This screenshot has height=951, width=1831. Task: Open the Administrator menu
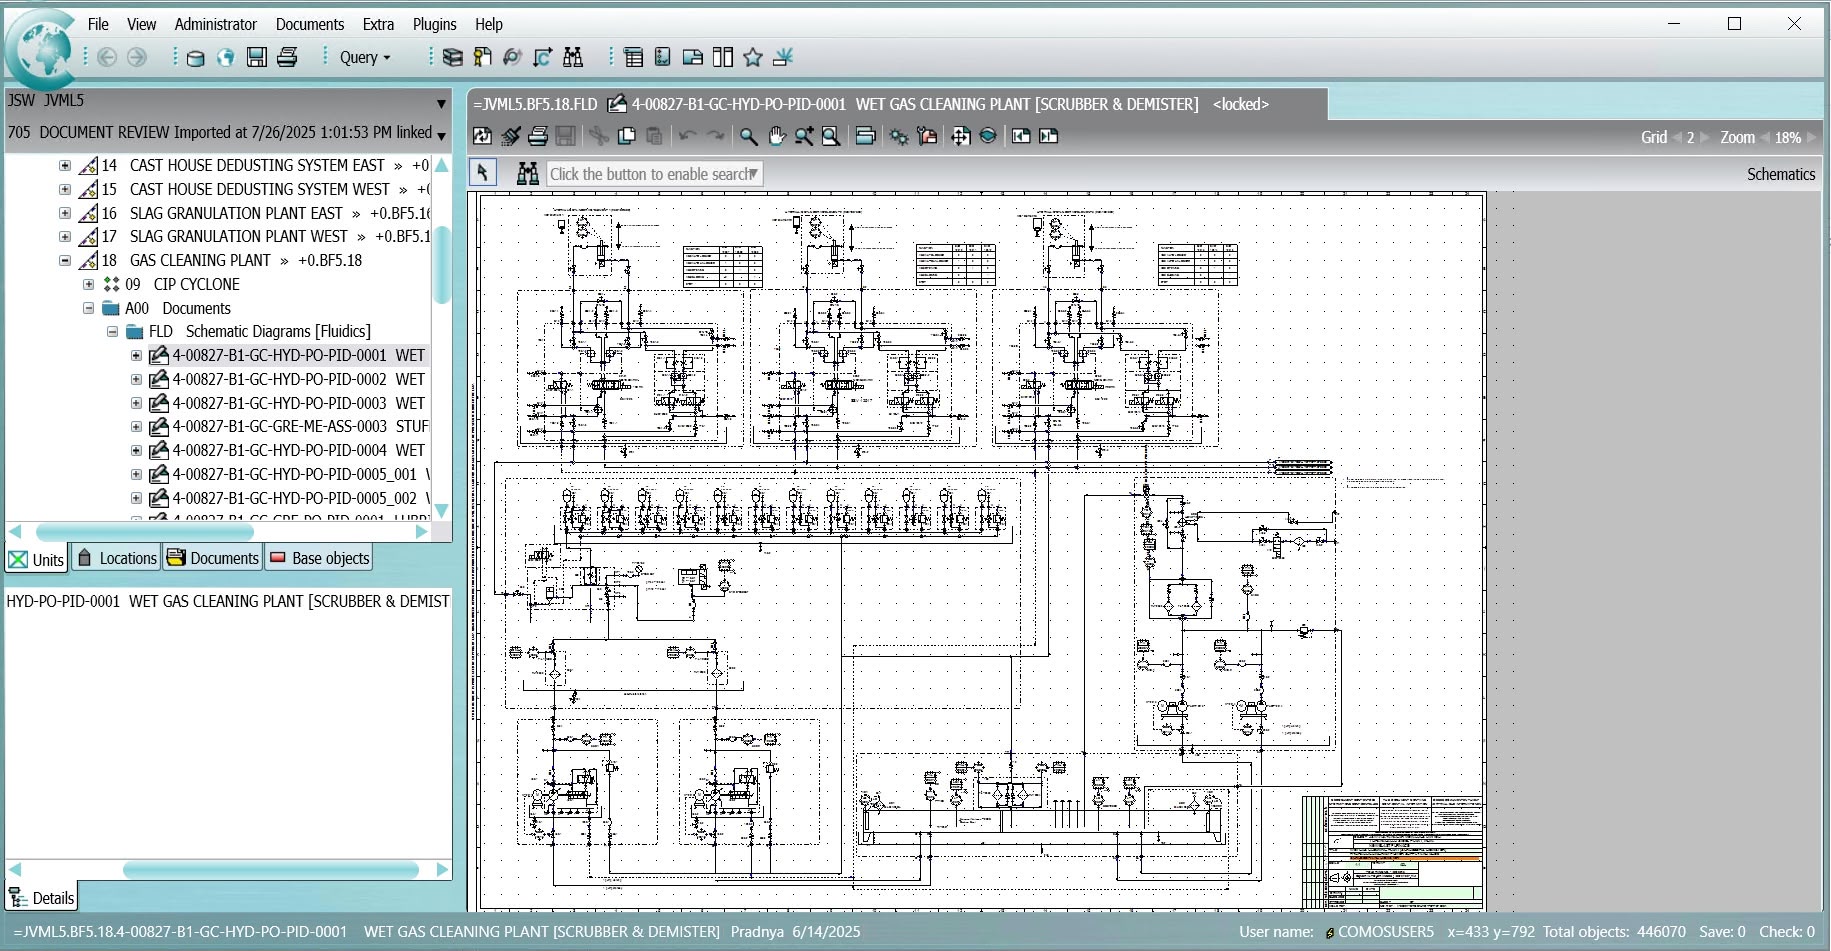click(x=215, y=24)
